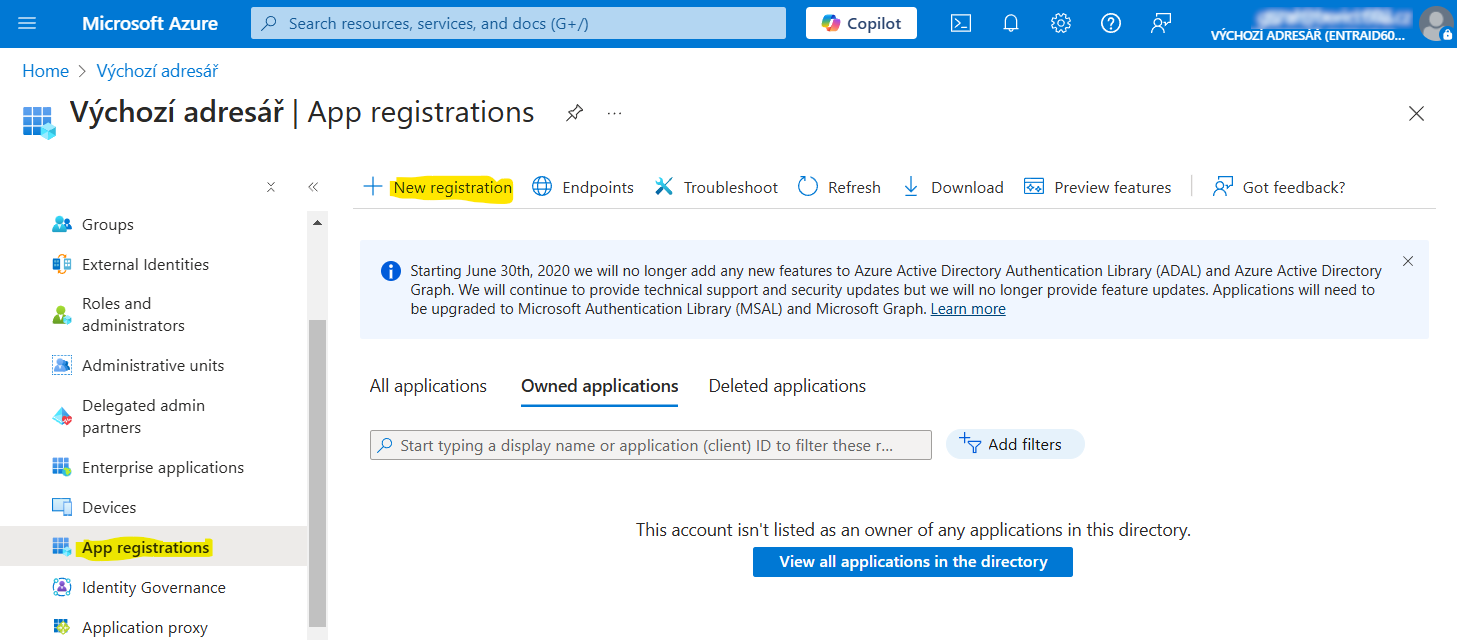Open Enterprise applications in sidebar
1457x640 pixels.
click(x=162, y=467)
